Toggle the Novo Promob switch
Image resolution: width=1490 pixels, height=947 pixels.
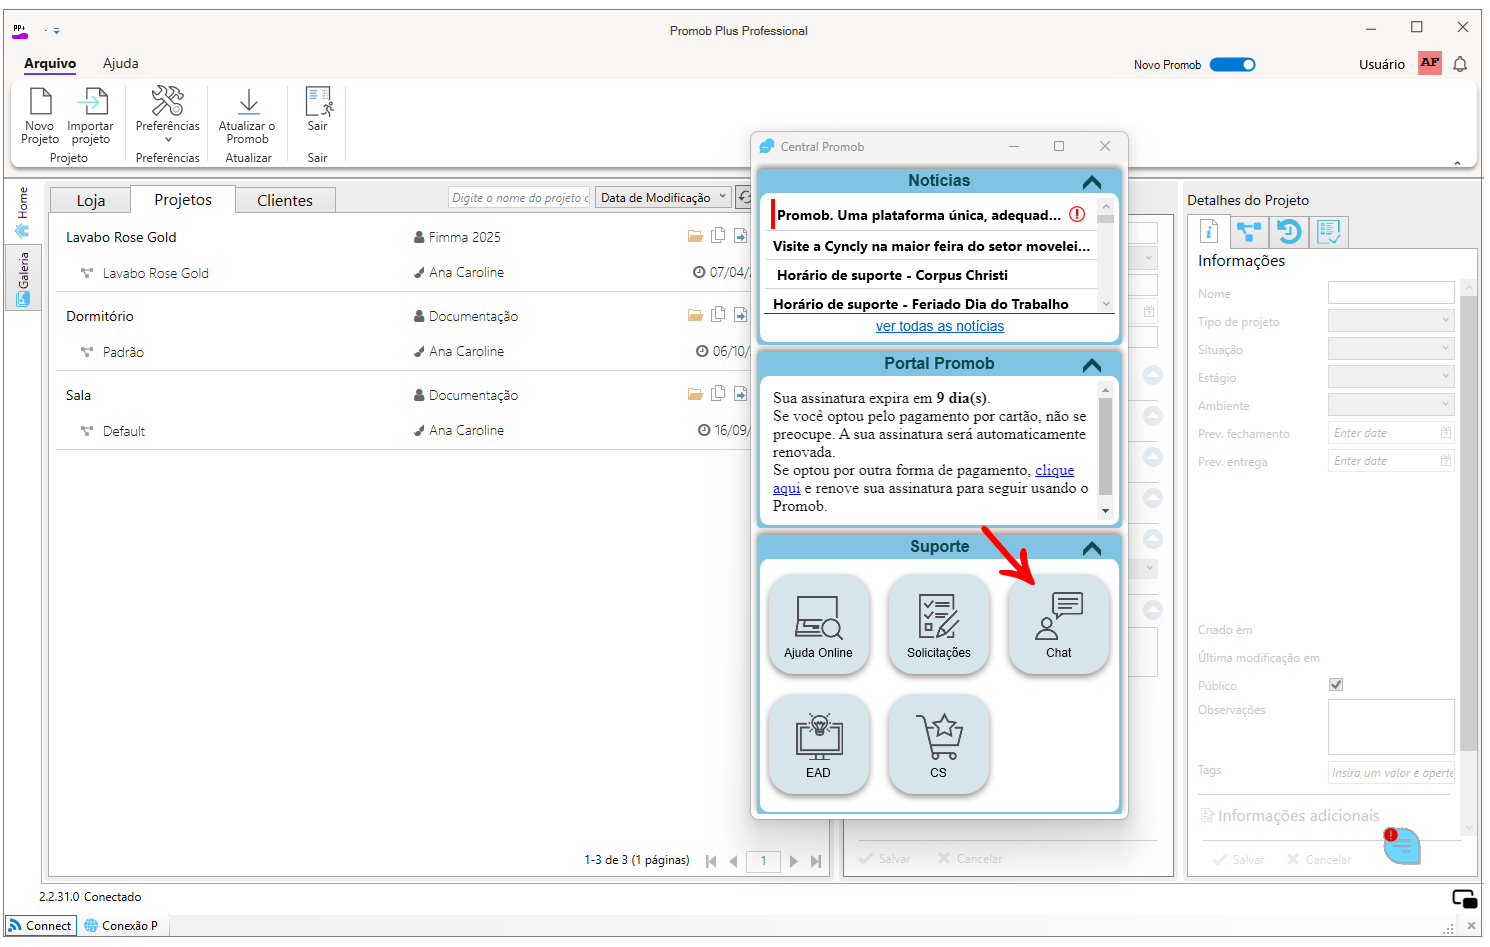click(x=1232, y=65)
